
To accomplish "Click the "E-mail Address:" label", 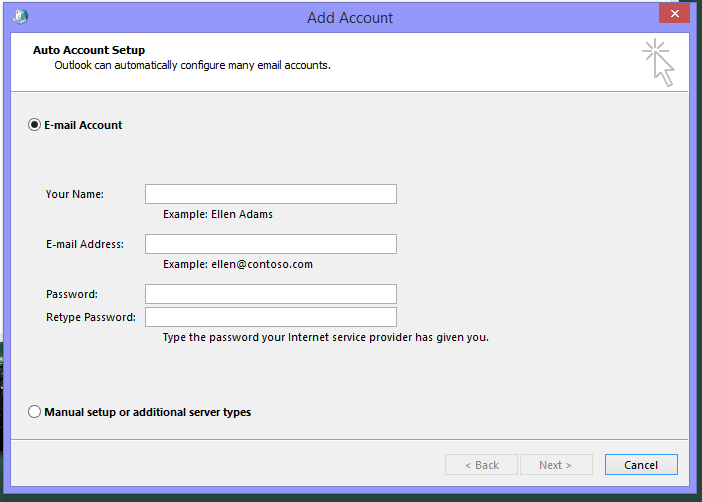I will pyautogui.click(x=85, y=244).
